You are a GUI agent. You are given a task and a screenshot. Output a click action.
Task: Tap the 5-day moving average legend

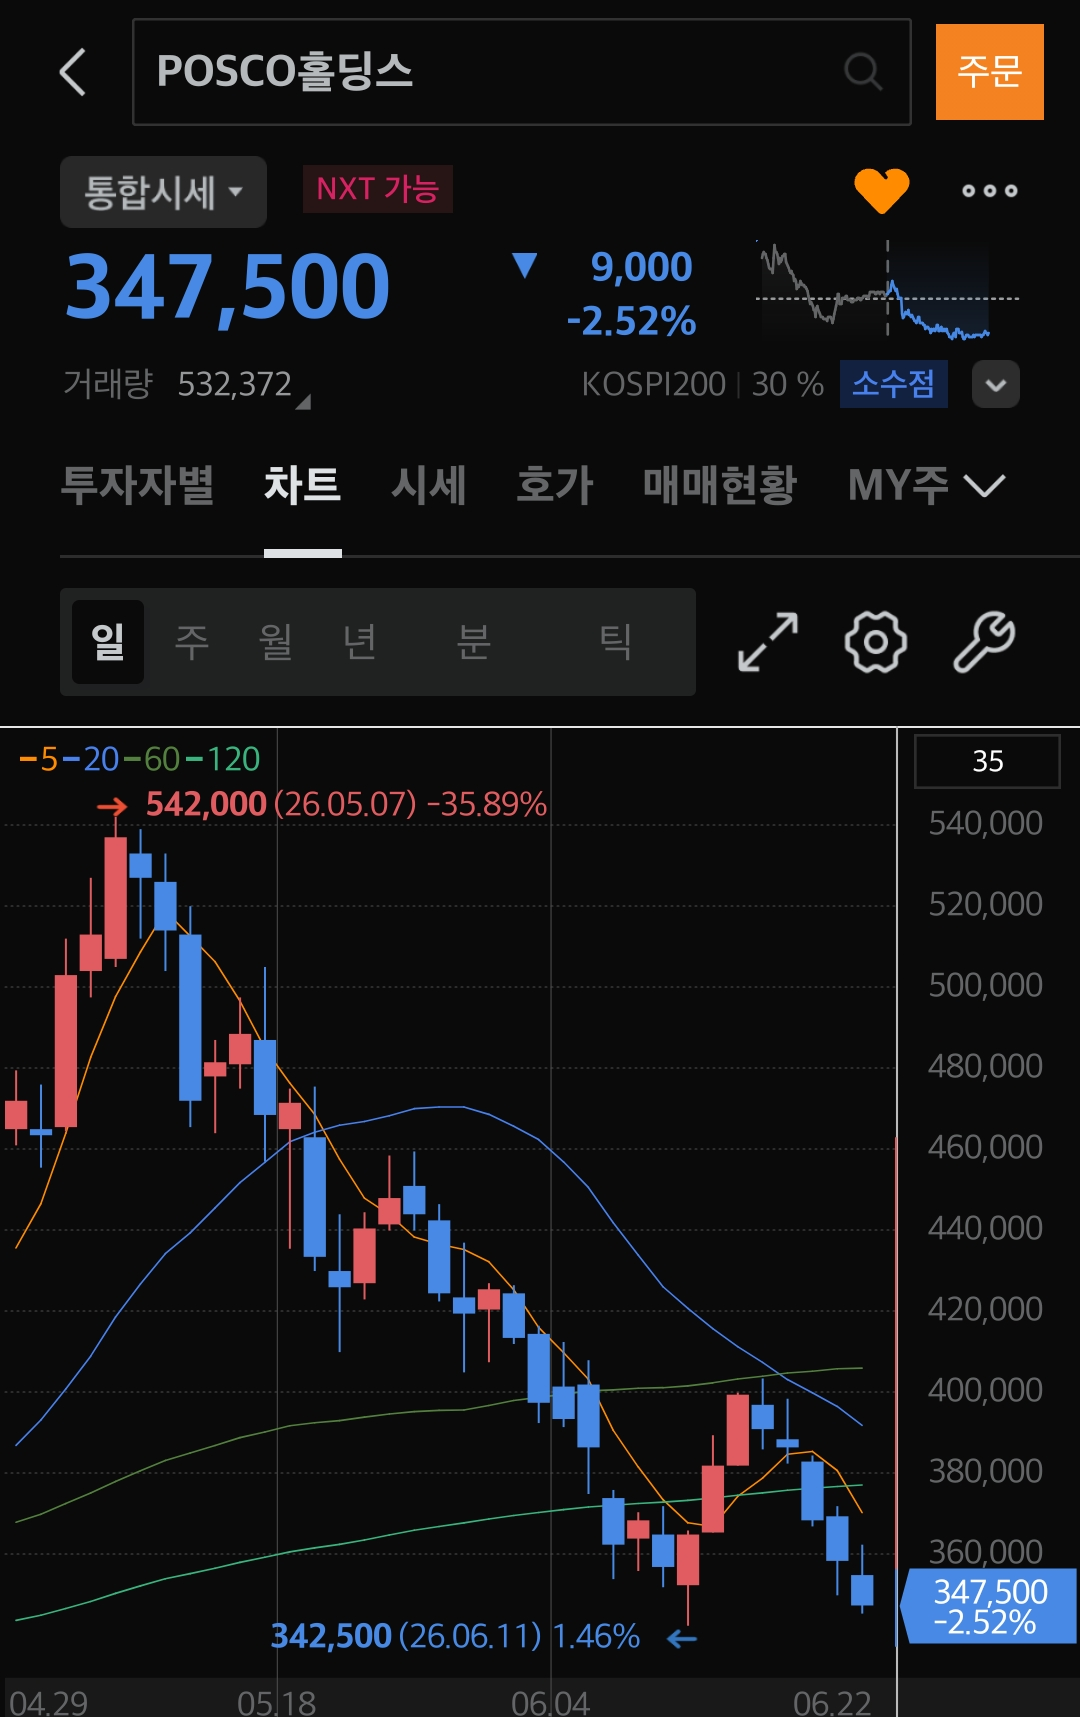pos(39,759)
